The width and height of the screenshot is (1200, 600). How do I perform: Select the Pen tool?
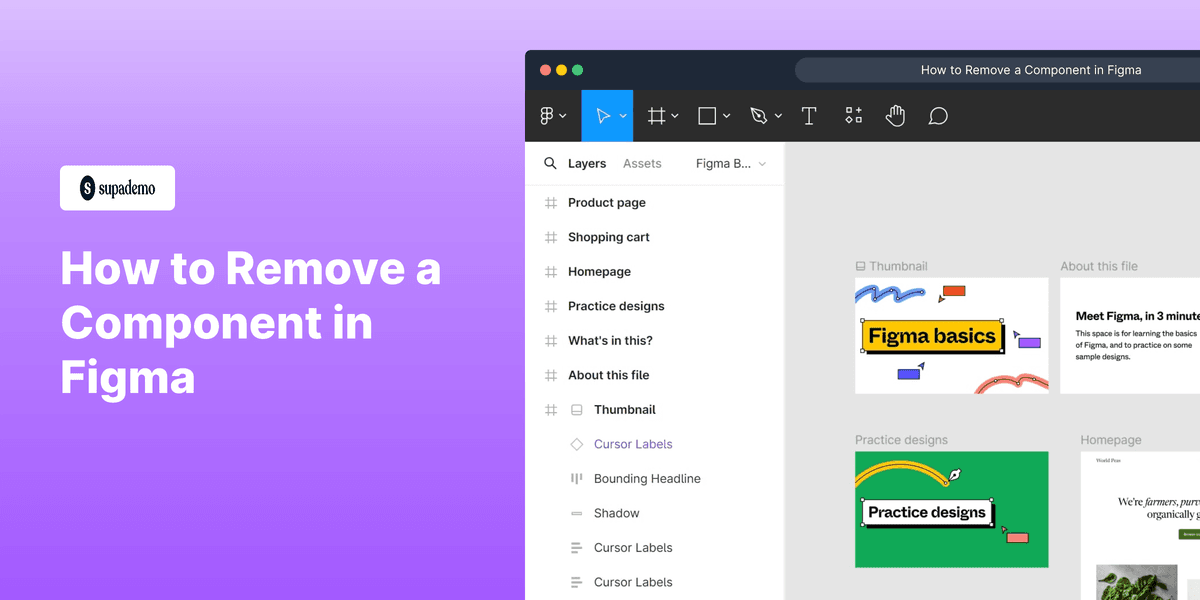[x=760, y=115]
